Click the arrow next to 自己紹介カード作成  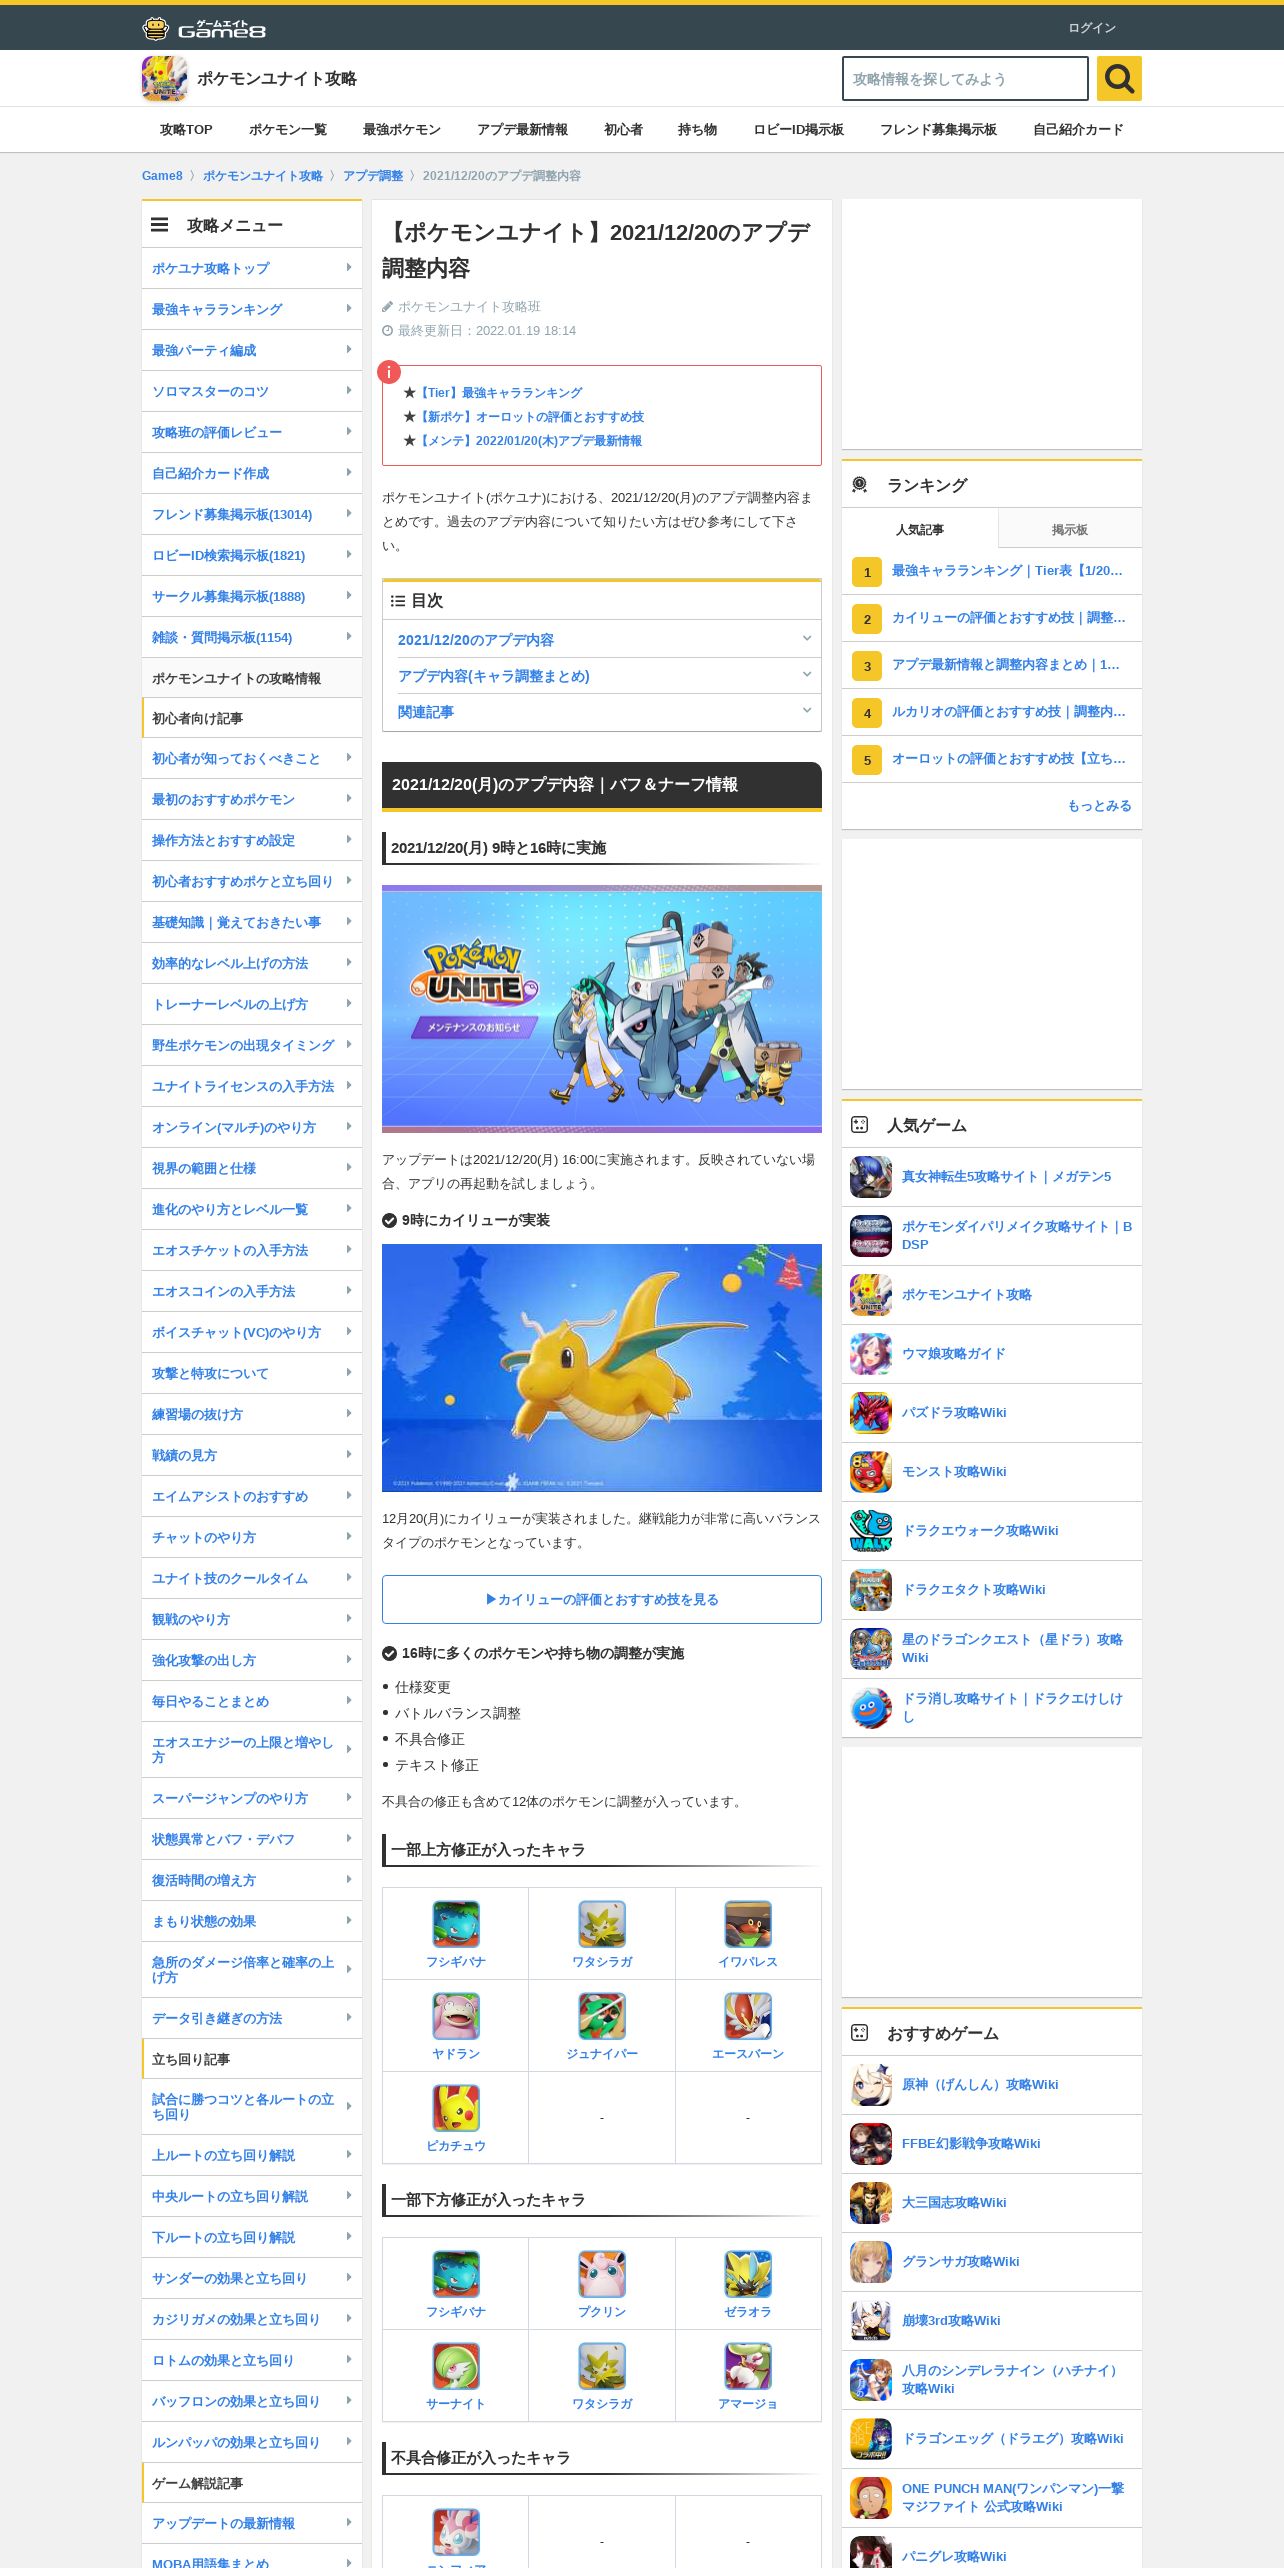348,472
